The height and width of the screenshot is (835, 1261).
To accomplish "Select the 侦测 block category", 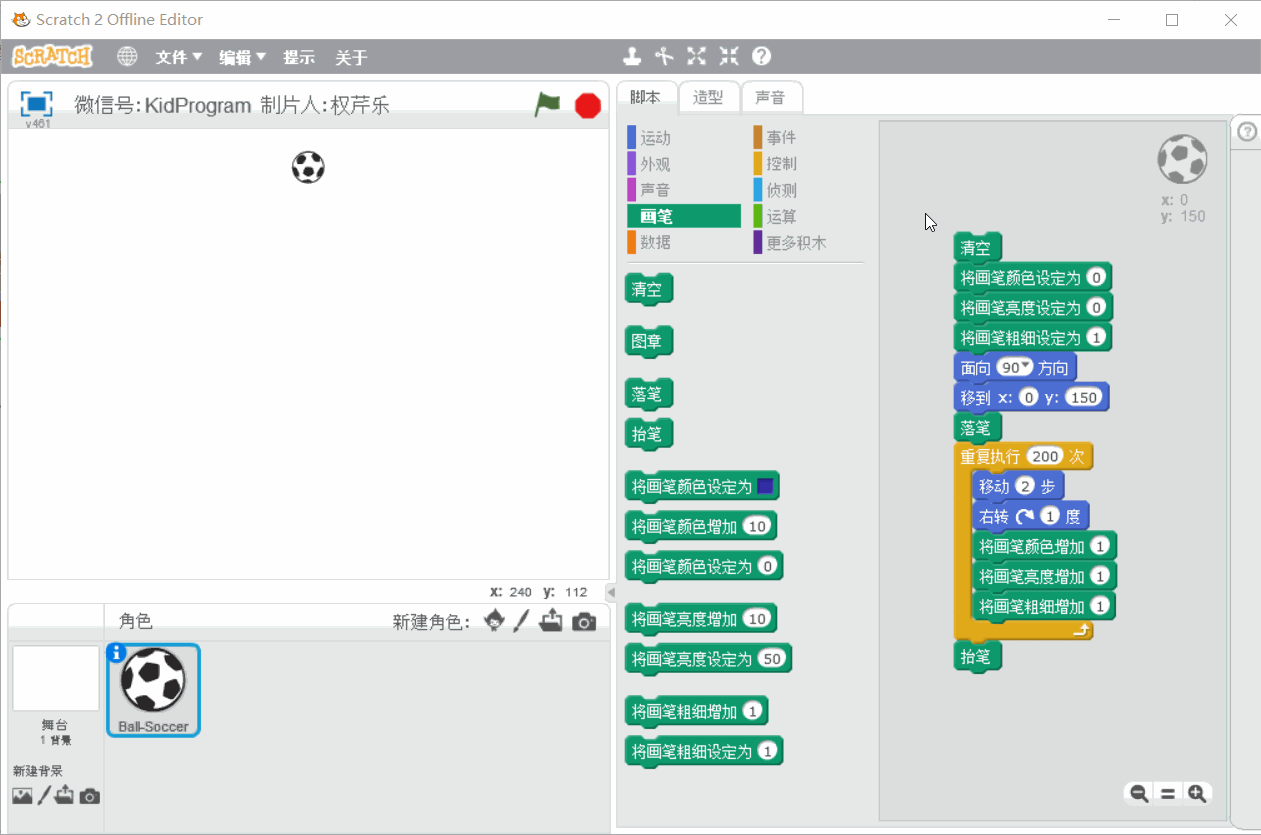I will pos(808,189).
